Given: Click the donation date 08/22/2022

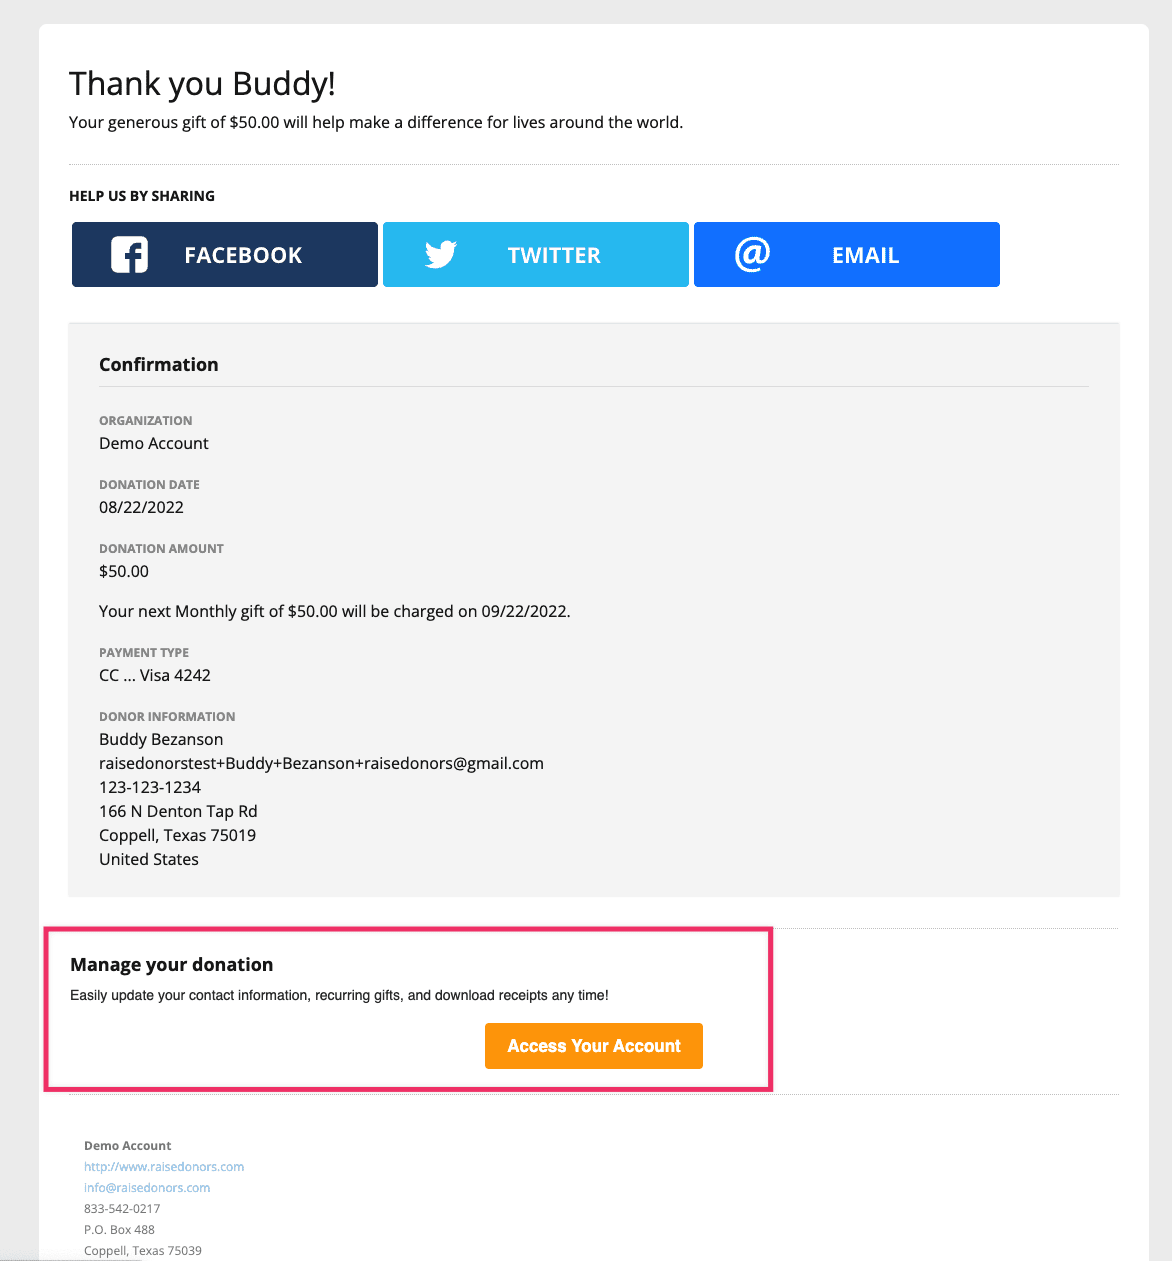Looking at the screenshot, I should coord(141,507).
